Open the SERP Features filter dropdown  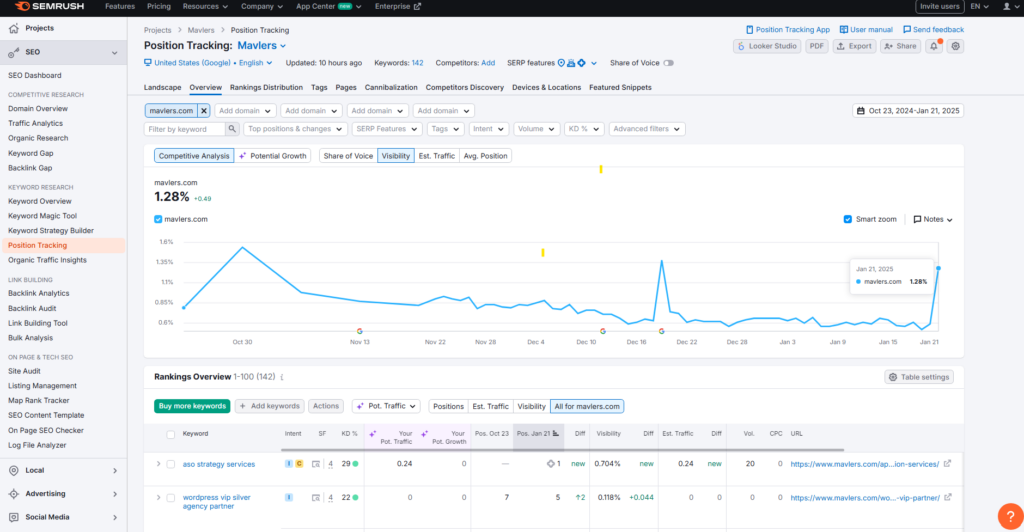tap(387, 129)
